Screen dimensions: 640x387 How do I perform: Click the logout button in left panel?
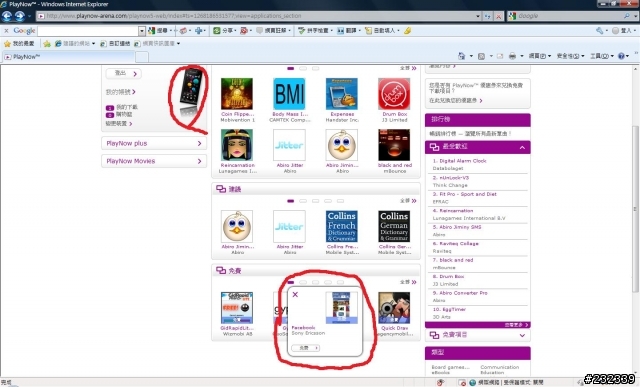tap(123, 73)
